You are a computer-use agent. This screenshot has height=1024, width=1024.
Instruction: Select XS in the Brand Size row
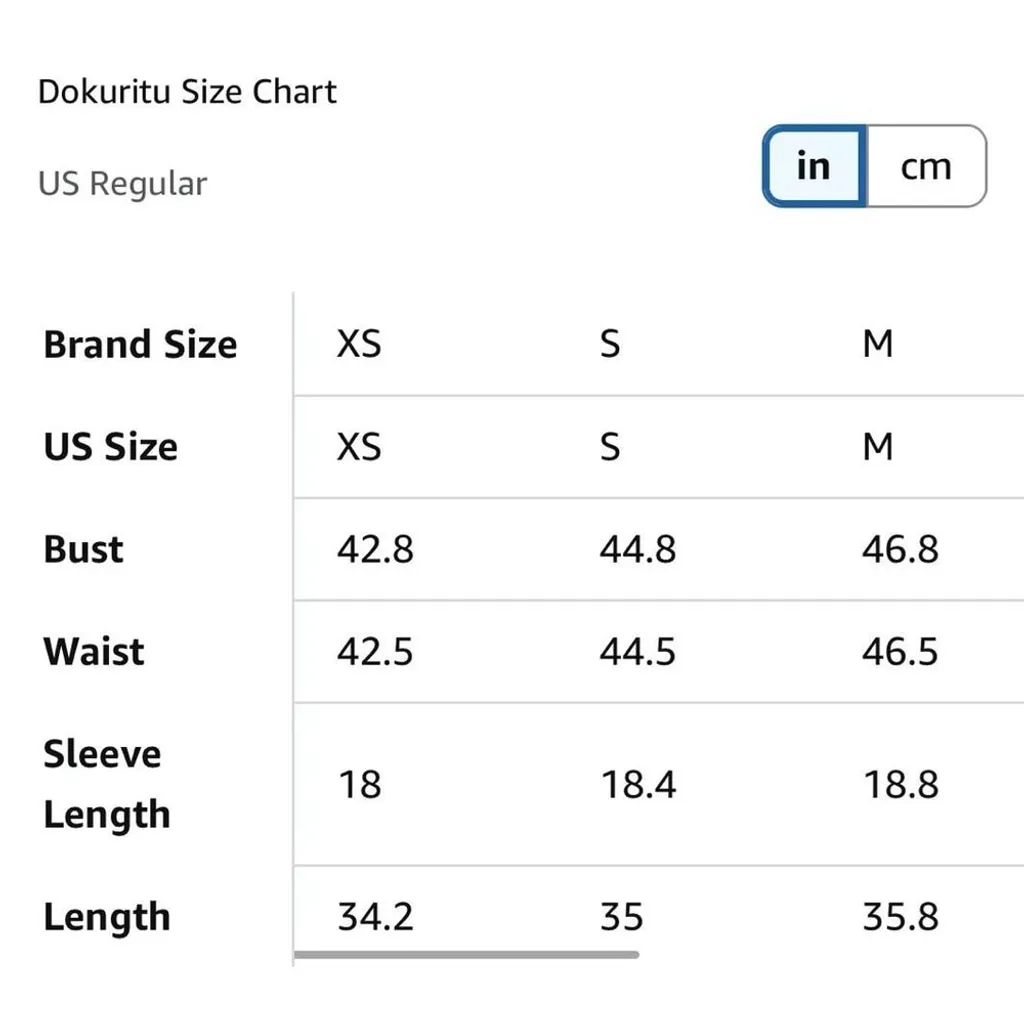point(359,345)
